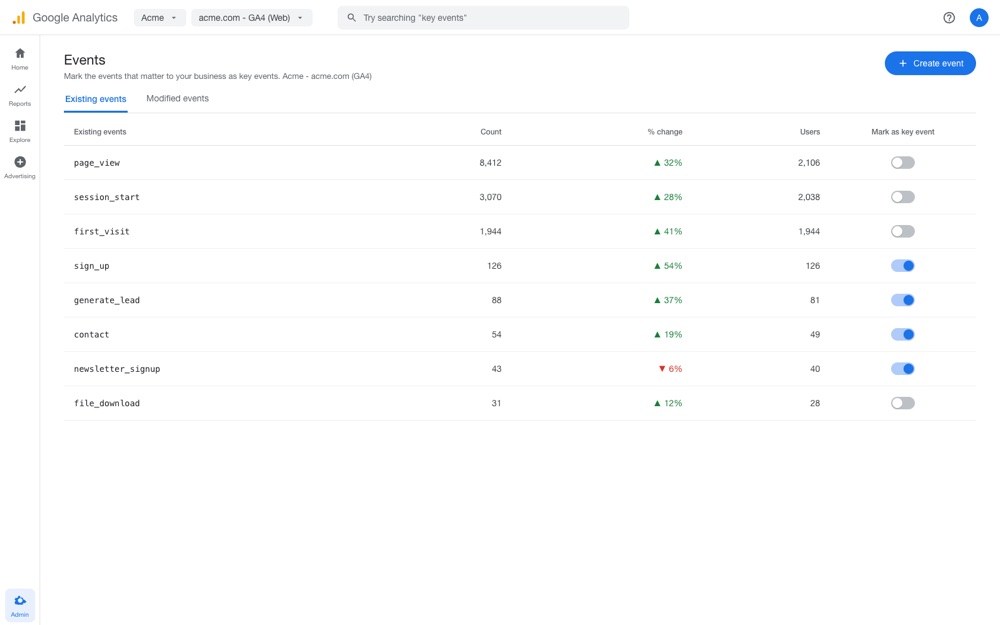
Task: Switch to the Existing events tab
Action: click(x=96, y=99)
